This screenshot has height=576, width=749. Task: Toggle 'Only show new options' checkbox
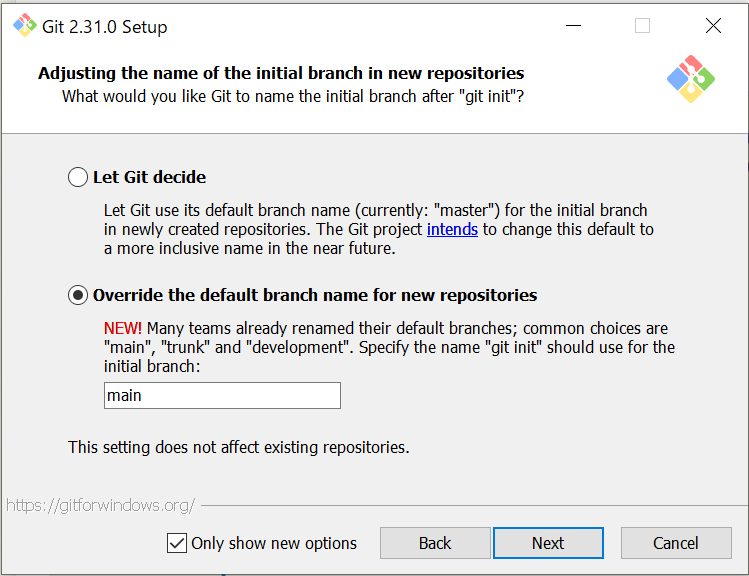[177, 543]
